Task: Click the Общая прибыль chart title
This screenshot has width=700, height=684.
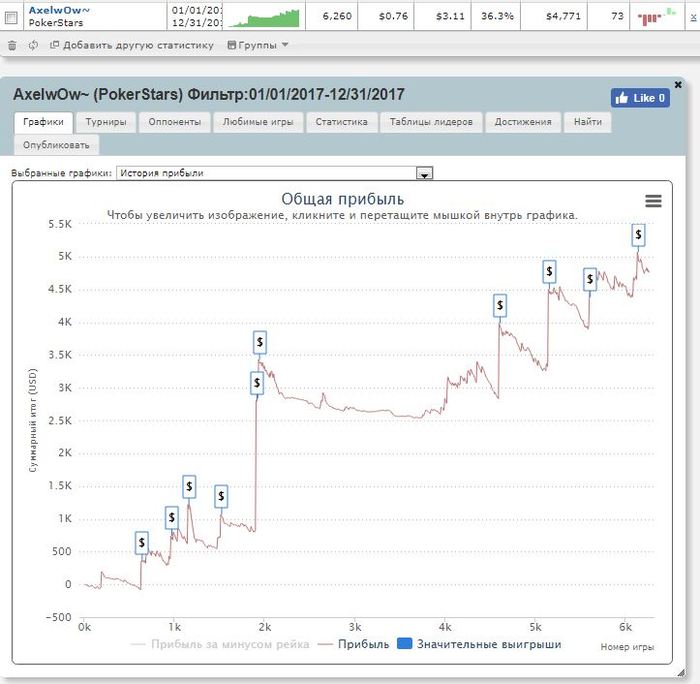Action: click(x=342, y=199)
